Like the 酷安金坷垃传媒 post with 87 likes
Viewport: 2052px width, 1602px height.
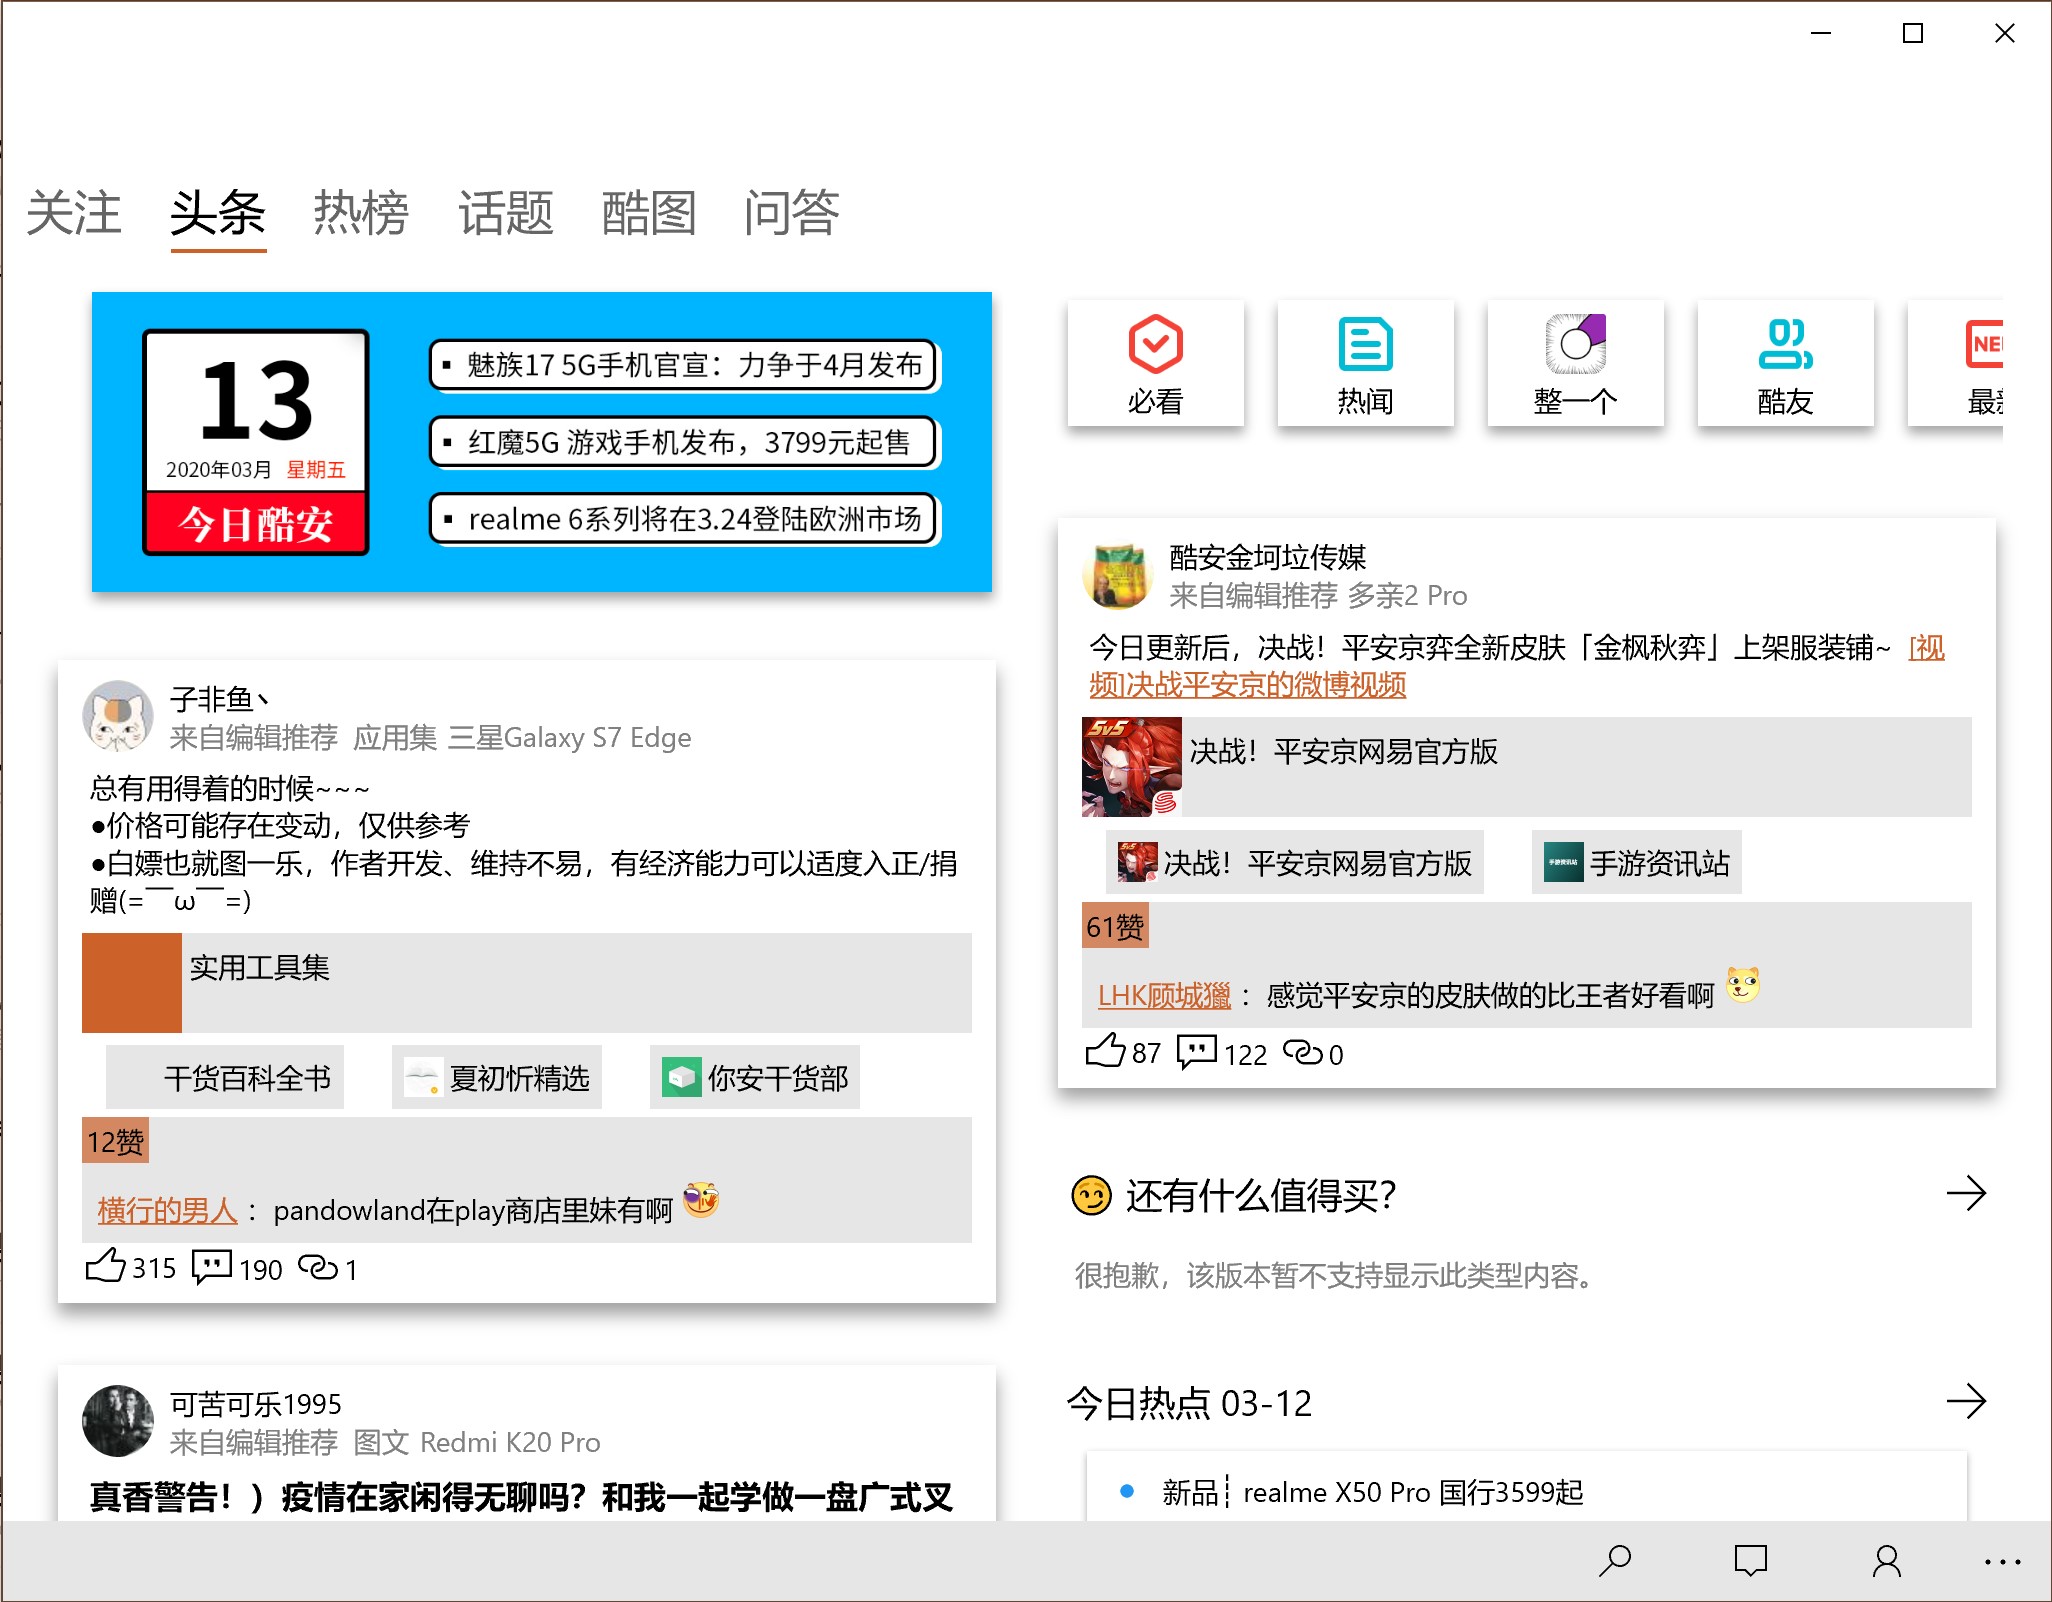tap(1105, 1051)
